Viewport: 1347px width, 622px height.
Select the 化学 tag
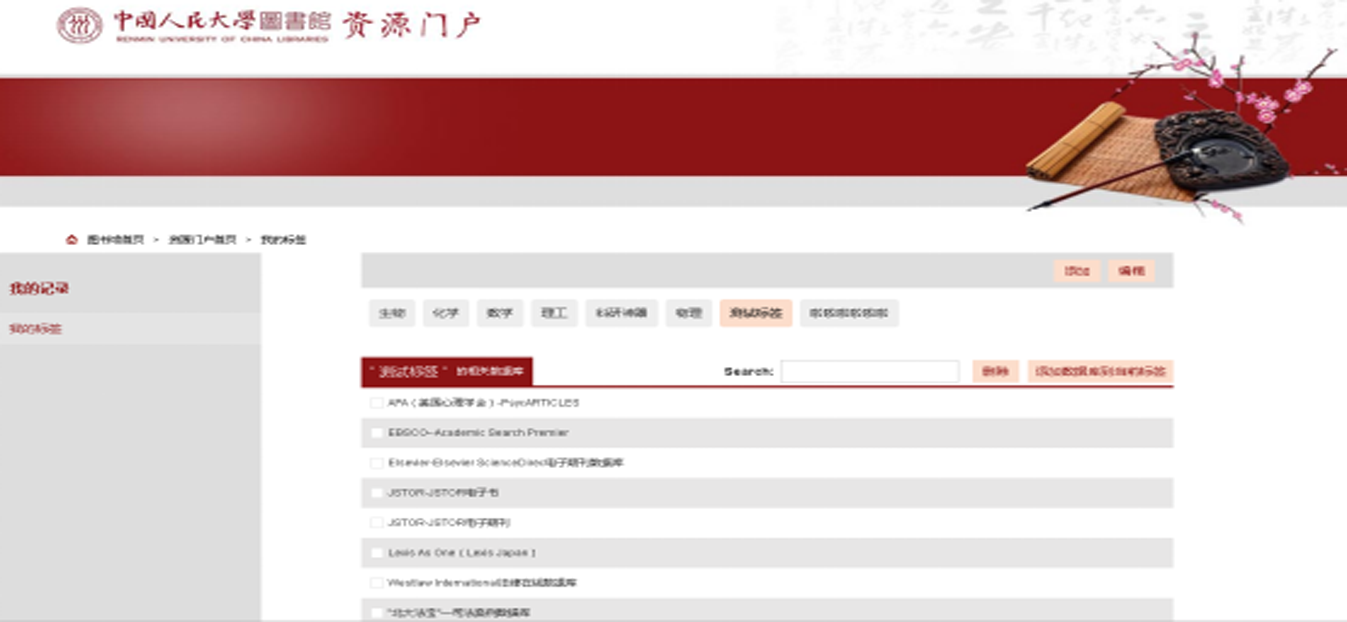[x=446, y=313]
